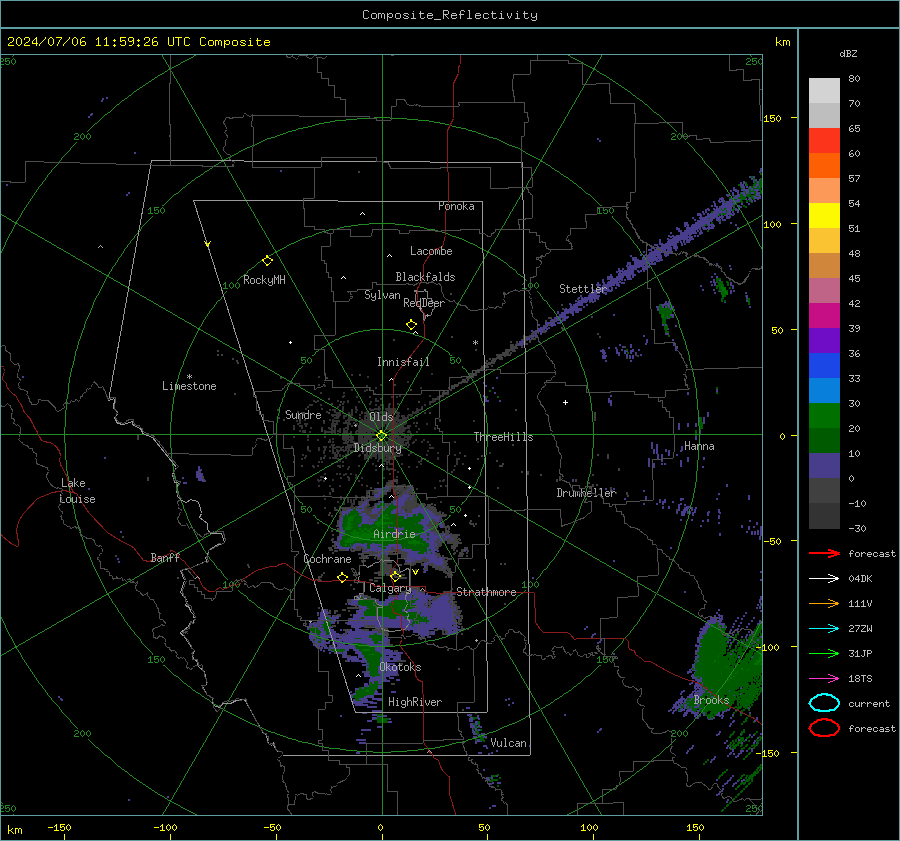This screenshot has height=841, width=900.
Task: Click the Sundre city label
Action: 303,414
